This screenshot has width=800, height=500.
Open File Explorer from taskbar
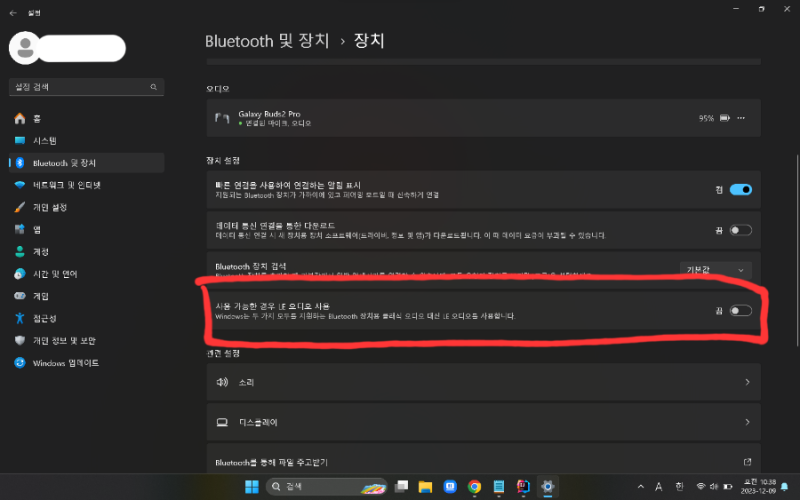[425, 487]
